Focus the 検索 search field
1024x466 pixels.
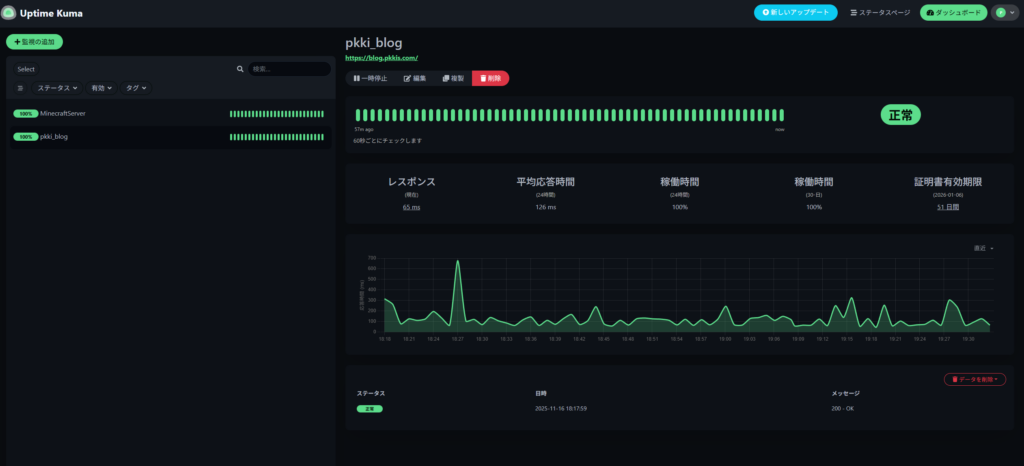point(289,69)
